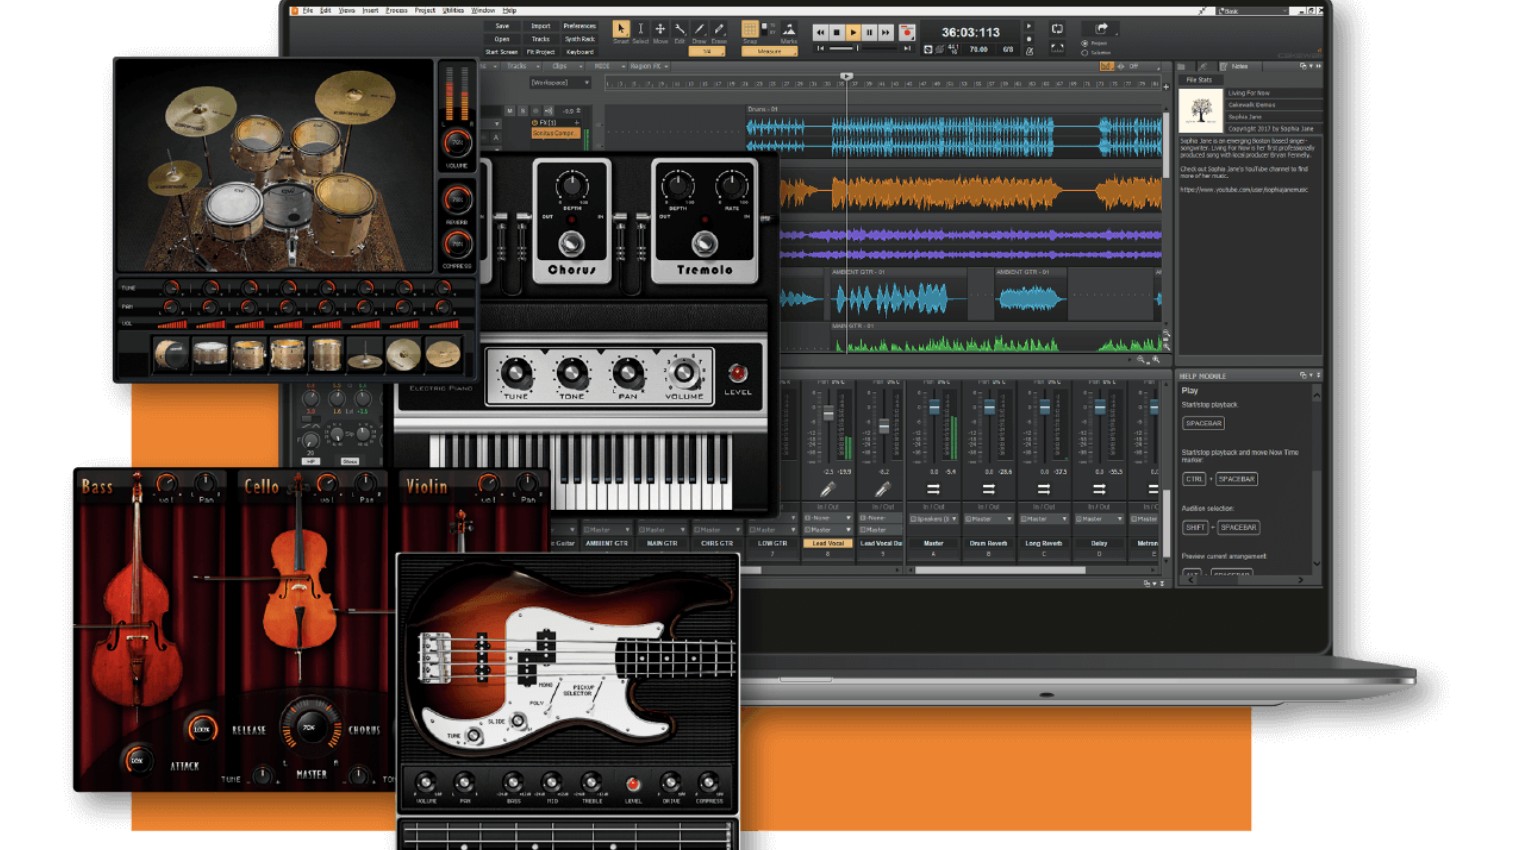
Task: Open the Workspace dropdown
Action: [x=559, y=83]
